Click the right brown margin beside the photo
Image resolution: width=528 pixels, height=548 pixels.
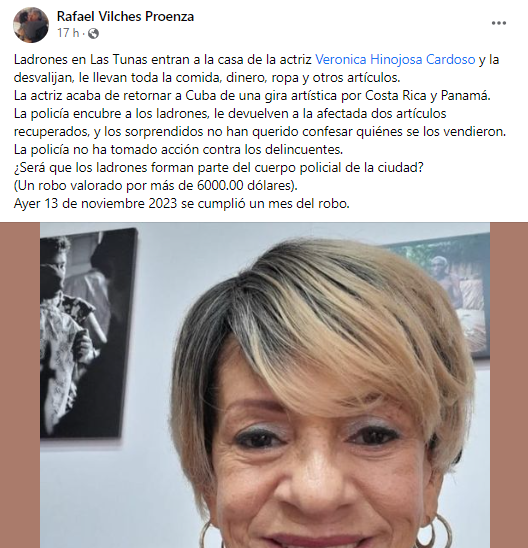tap(509, 385)
